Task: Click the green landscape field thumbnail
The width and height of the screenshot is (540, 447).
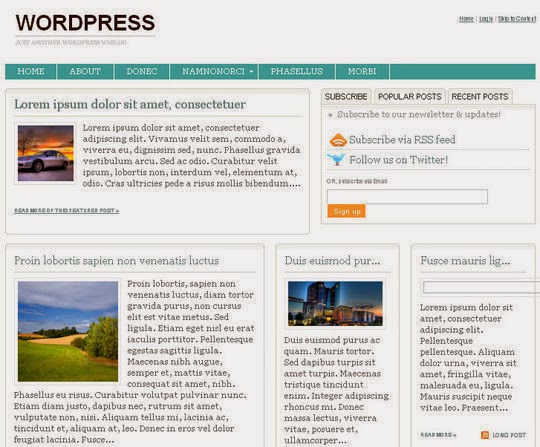Action: click(x=68, y=331)
